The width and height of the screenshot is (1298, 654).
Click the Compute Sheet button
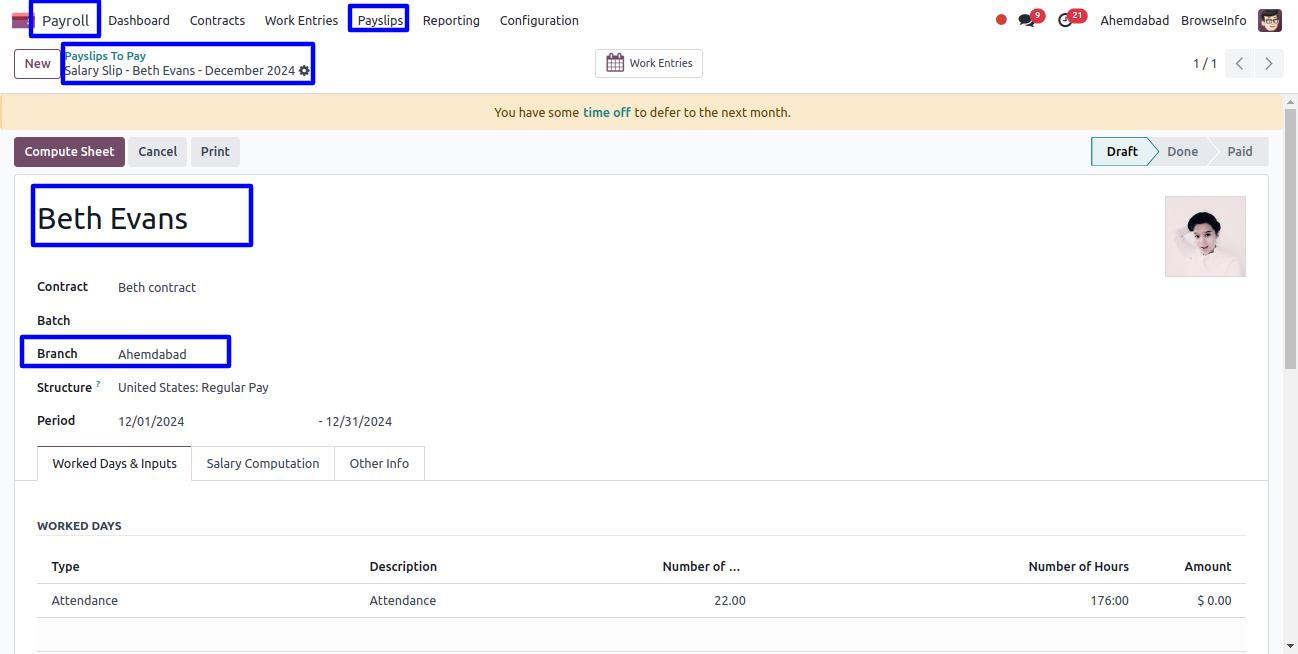click(x=70, y=152)
